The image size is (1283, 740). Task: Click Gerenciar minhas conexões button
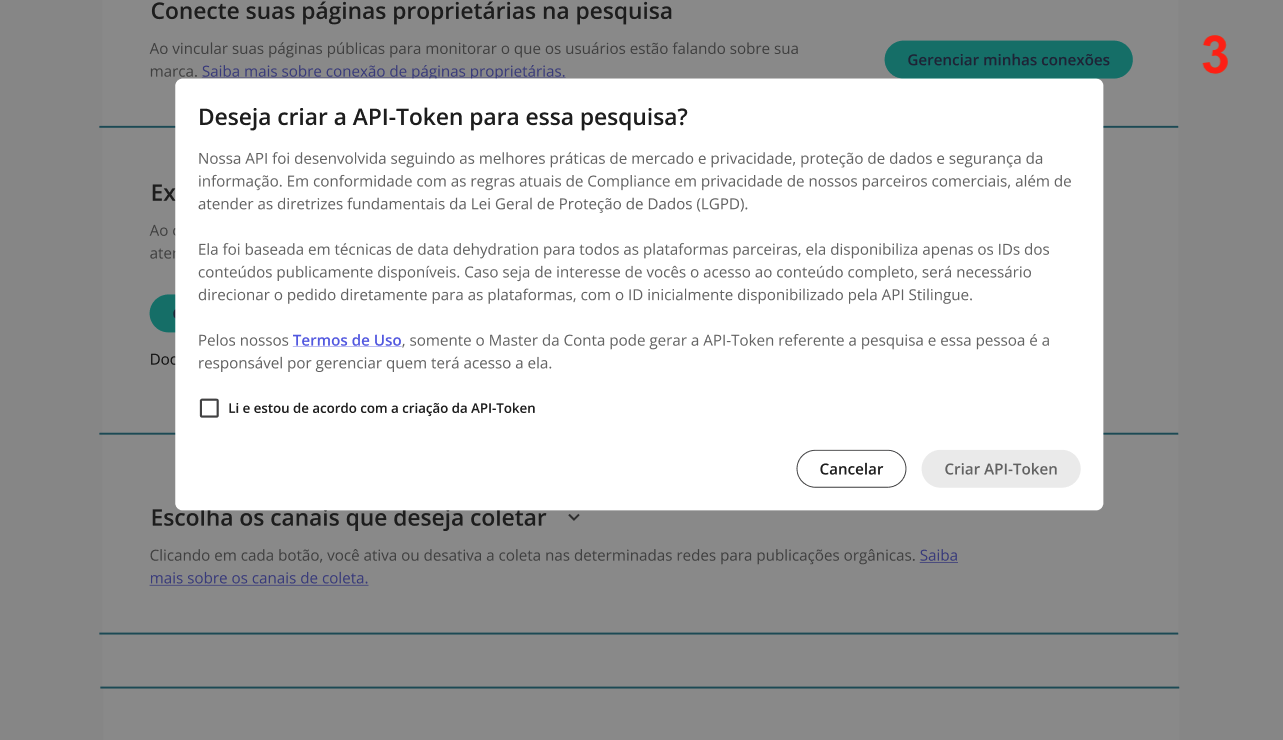pyautogui.click(x=1008, y=60)
